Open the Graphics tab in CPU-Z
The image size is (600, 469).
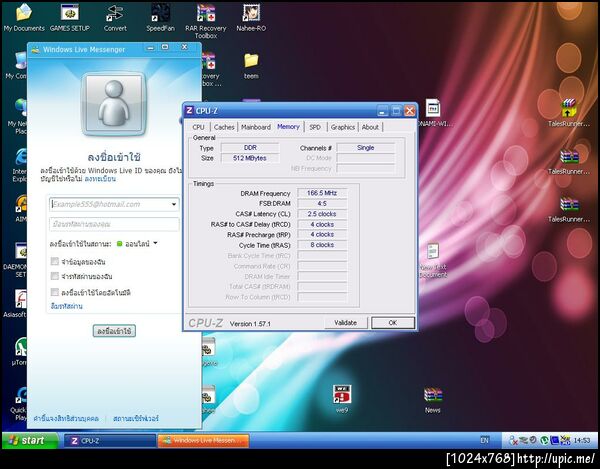coord(342,127)
